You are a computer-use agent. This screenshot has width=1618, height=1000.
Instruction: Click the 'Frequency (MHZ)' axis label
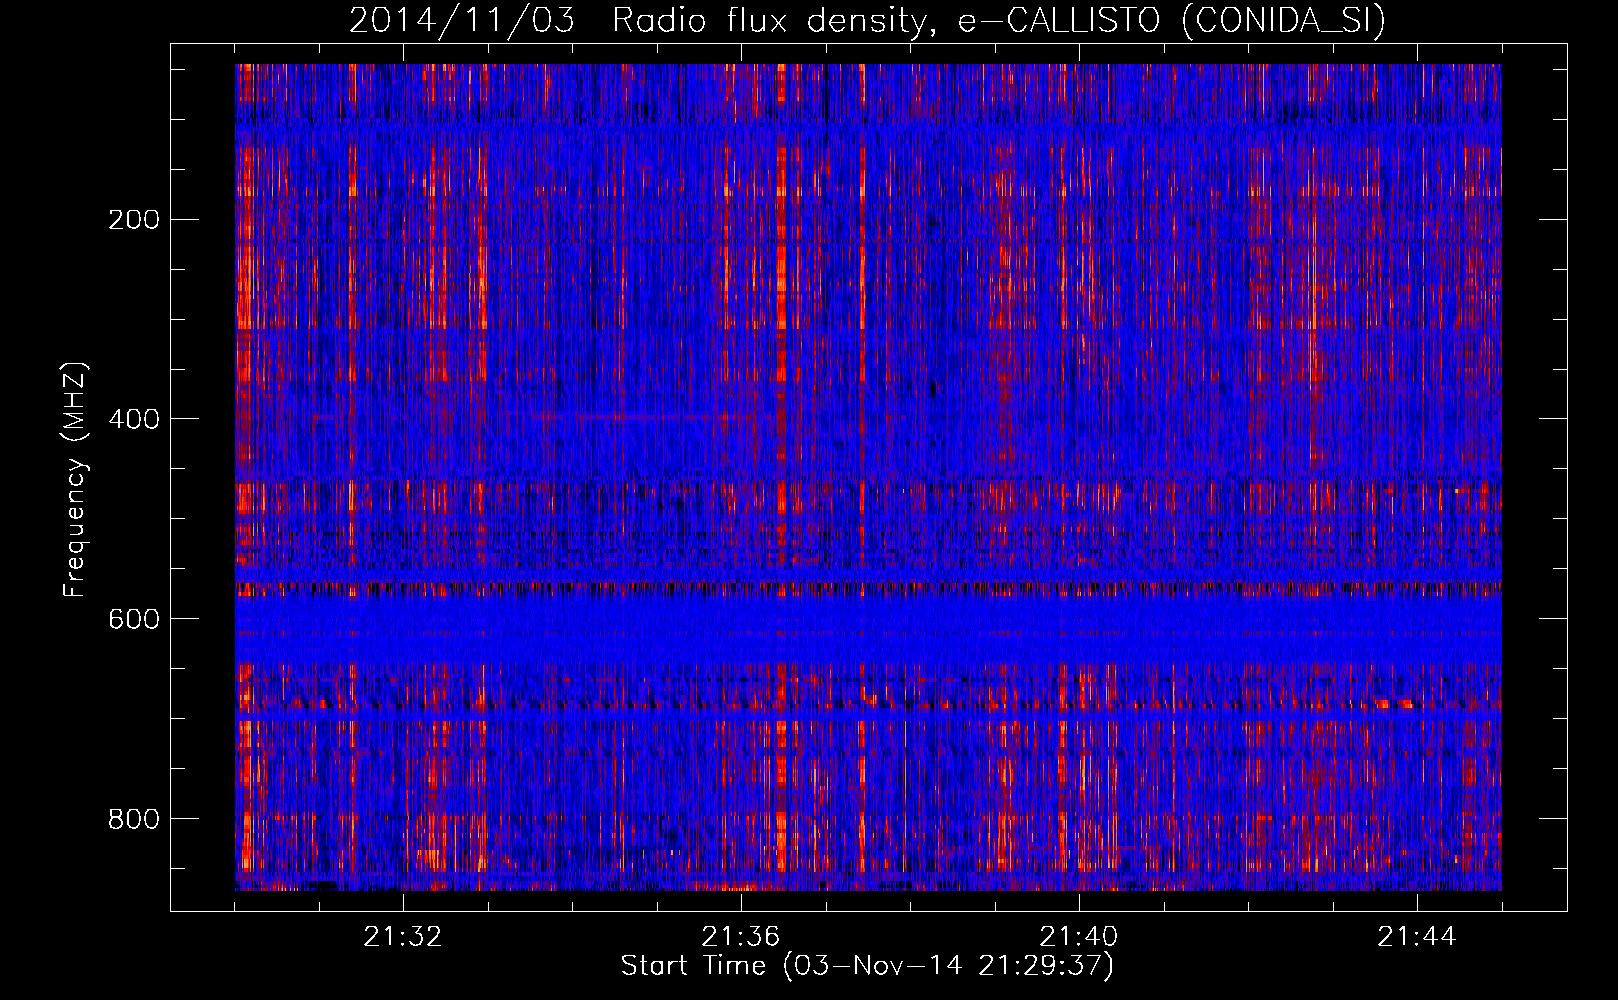click(x=75, y=480)
